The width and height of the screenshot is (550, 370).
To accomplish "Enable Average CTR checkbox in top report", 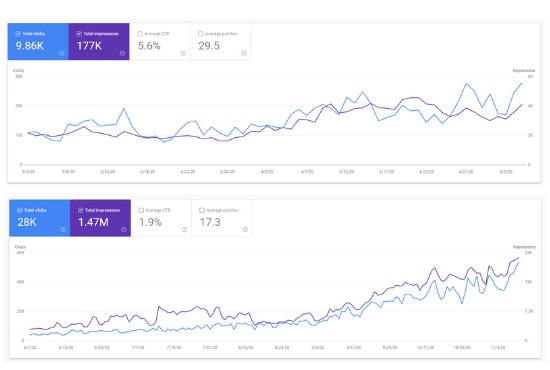I will click(140, 34).
